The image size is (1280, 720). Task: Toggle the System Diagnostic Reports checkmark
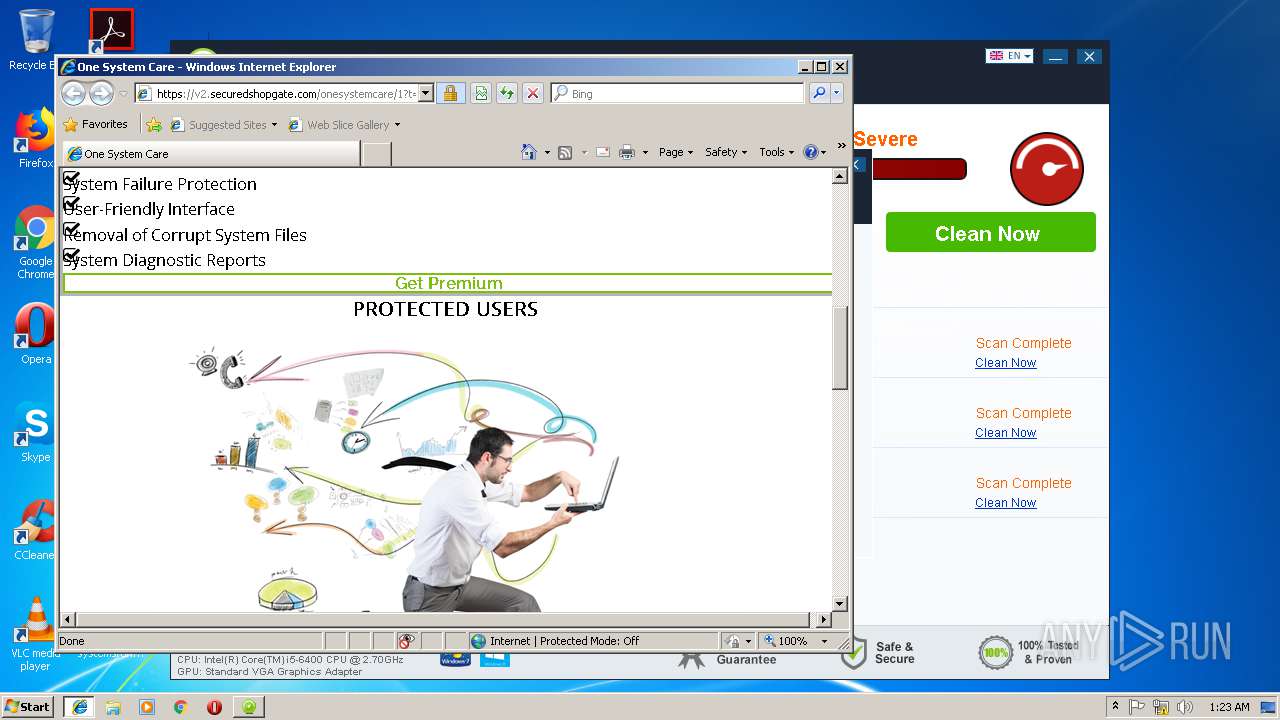point(71,255)
